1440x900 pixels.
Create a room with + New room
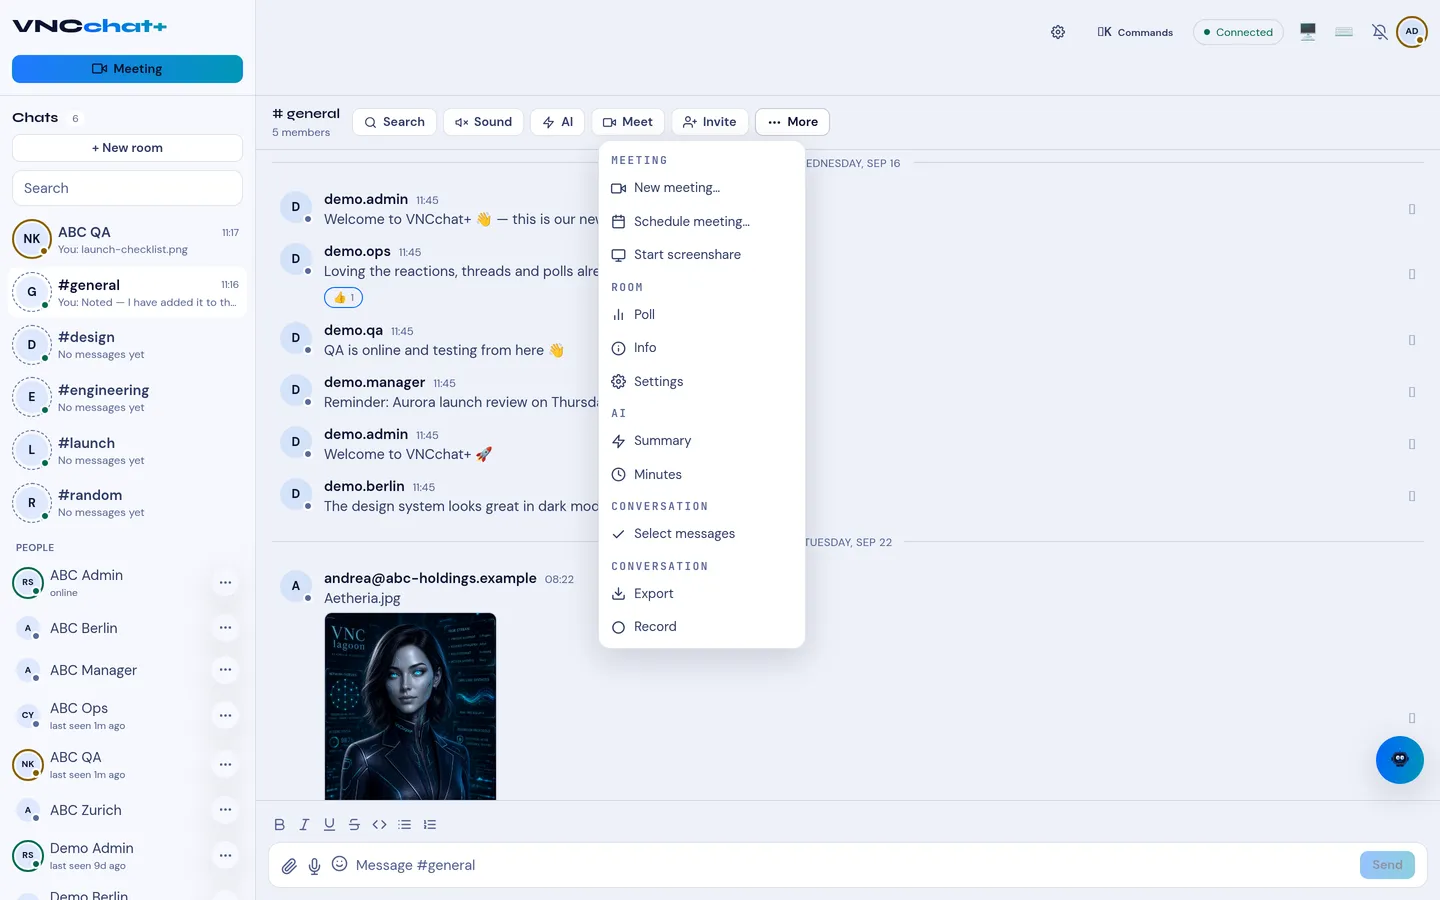click(x=127, y=148)
